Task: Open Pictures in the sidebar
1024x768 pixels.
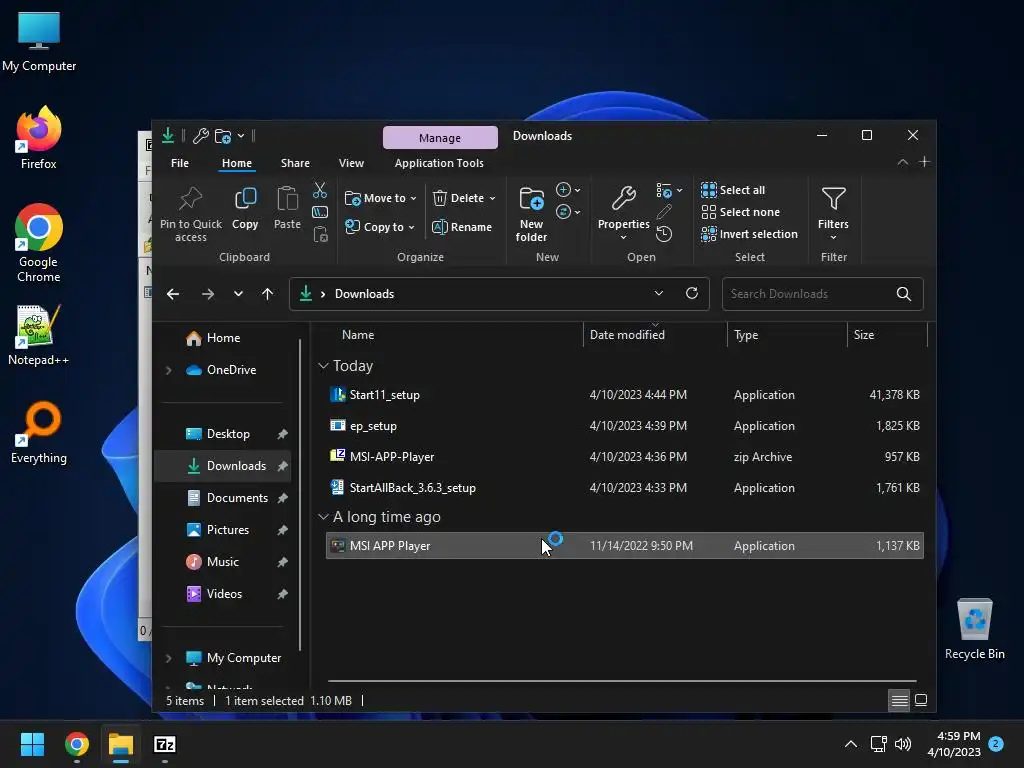Action: pyautogui.click(x=228, y=530)
